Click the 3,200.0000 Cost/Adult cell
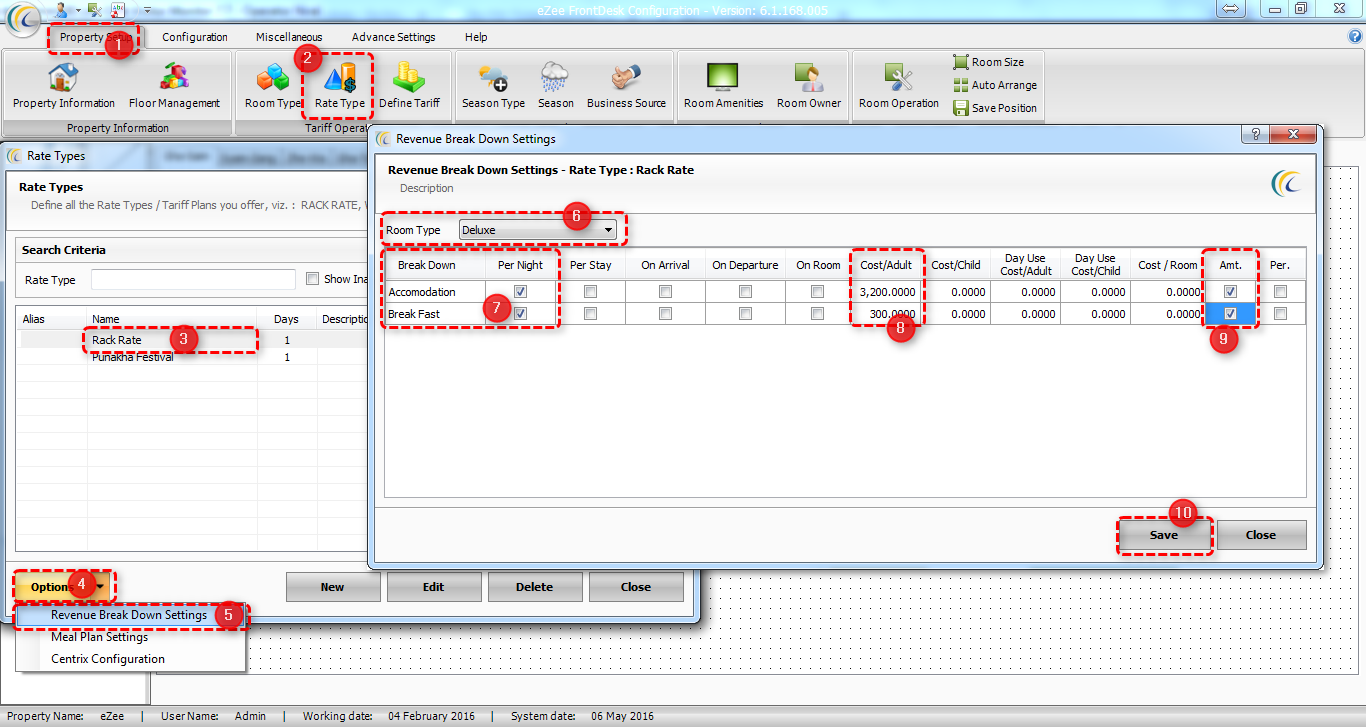 tap(887, 292)
